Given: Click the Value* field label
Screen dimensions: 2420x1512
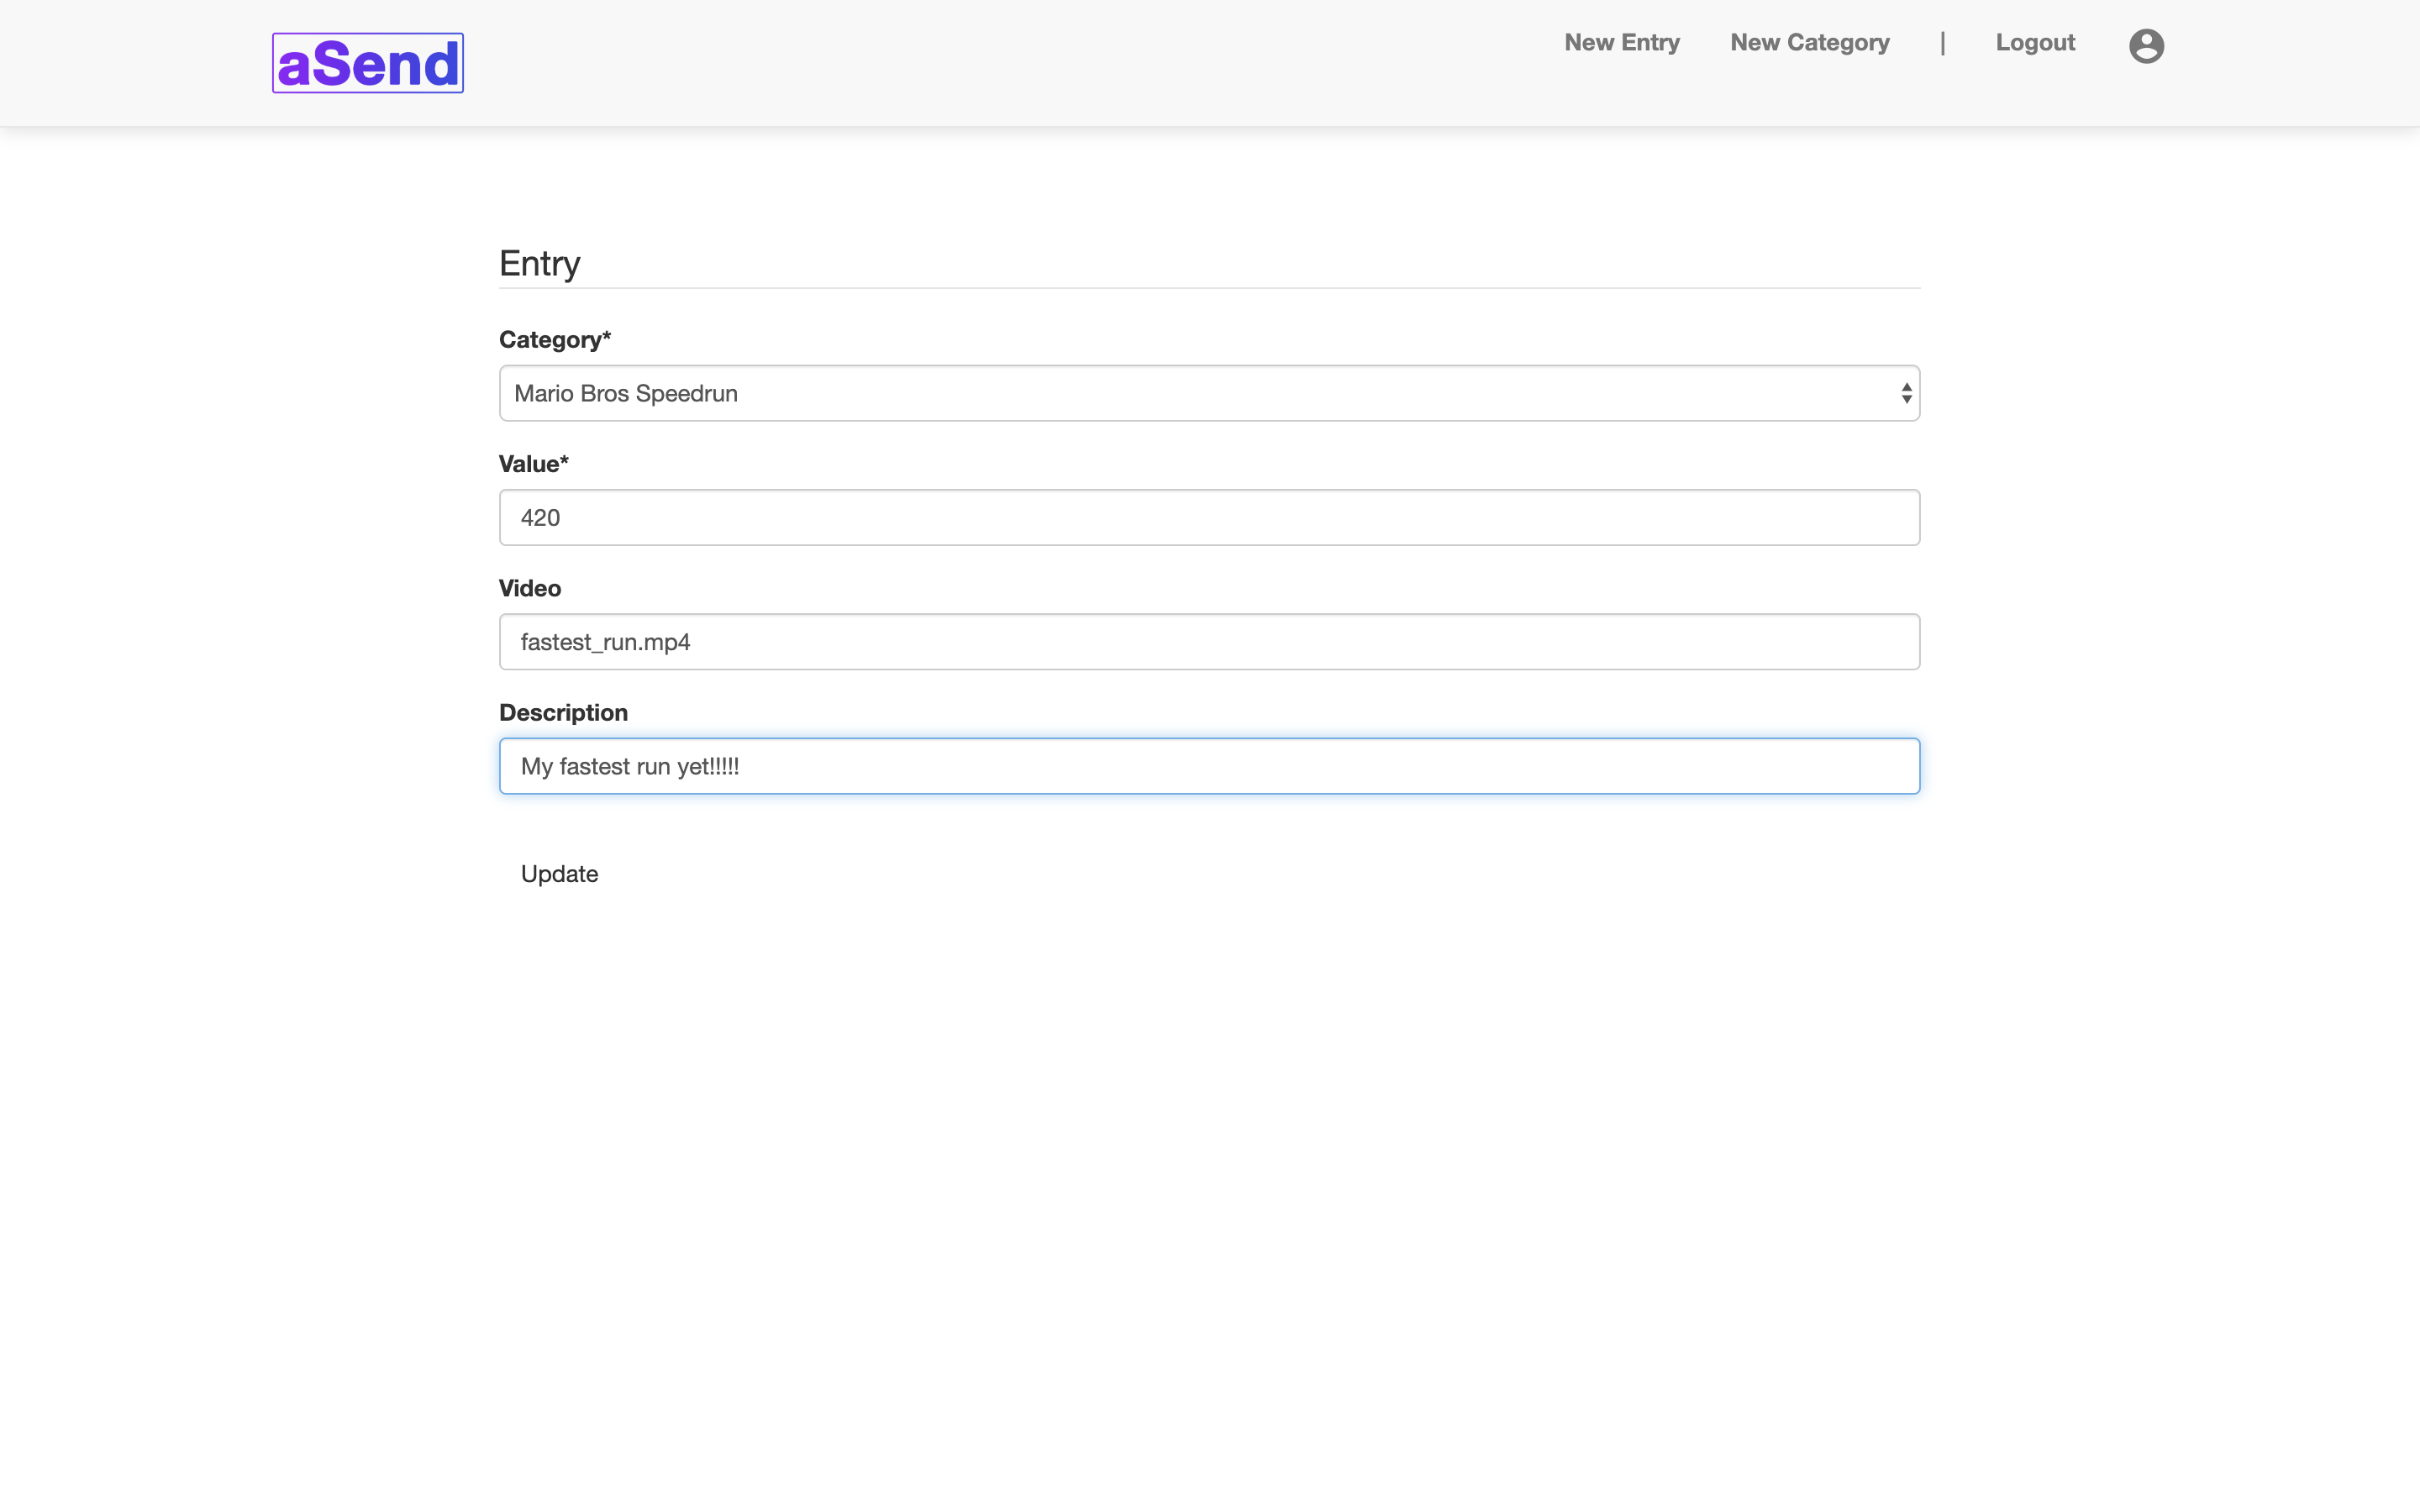Looking at the screenshot, I should coord(533,464).
